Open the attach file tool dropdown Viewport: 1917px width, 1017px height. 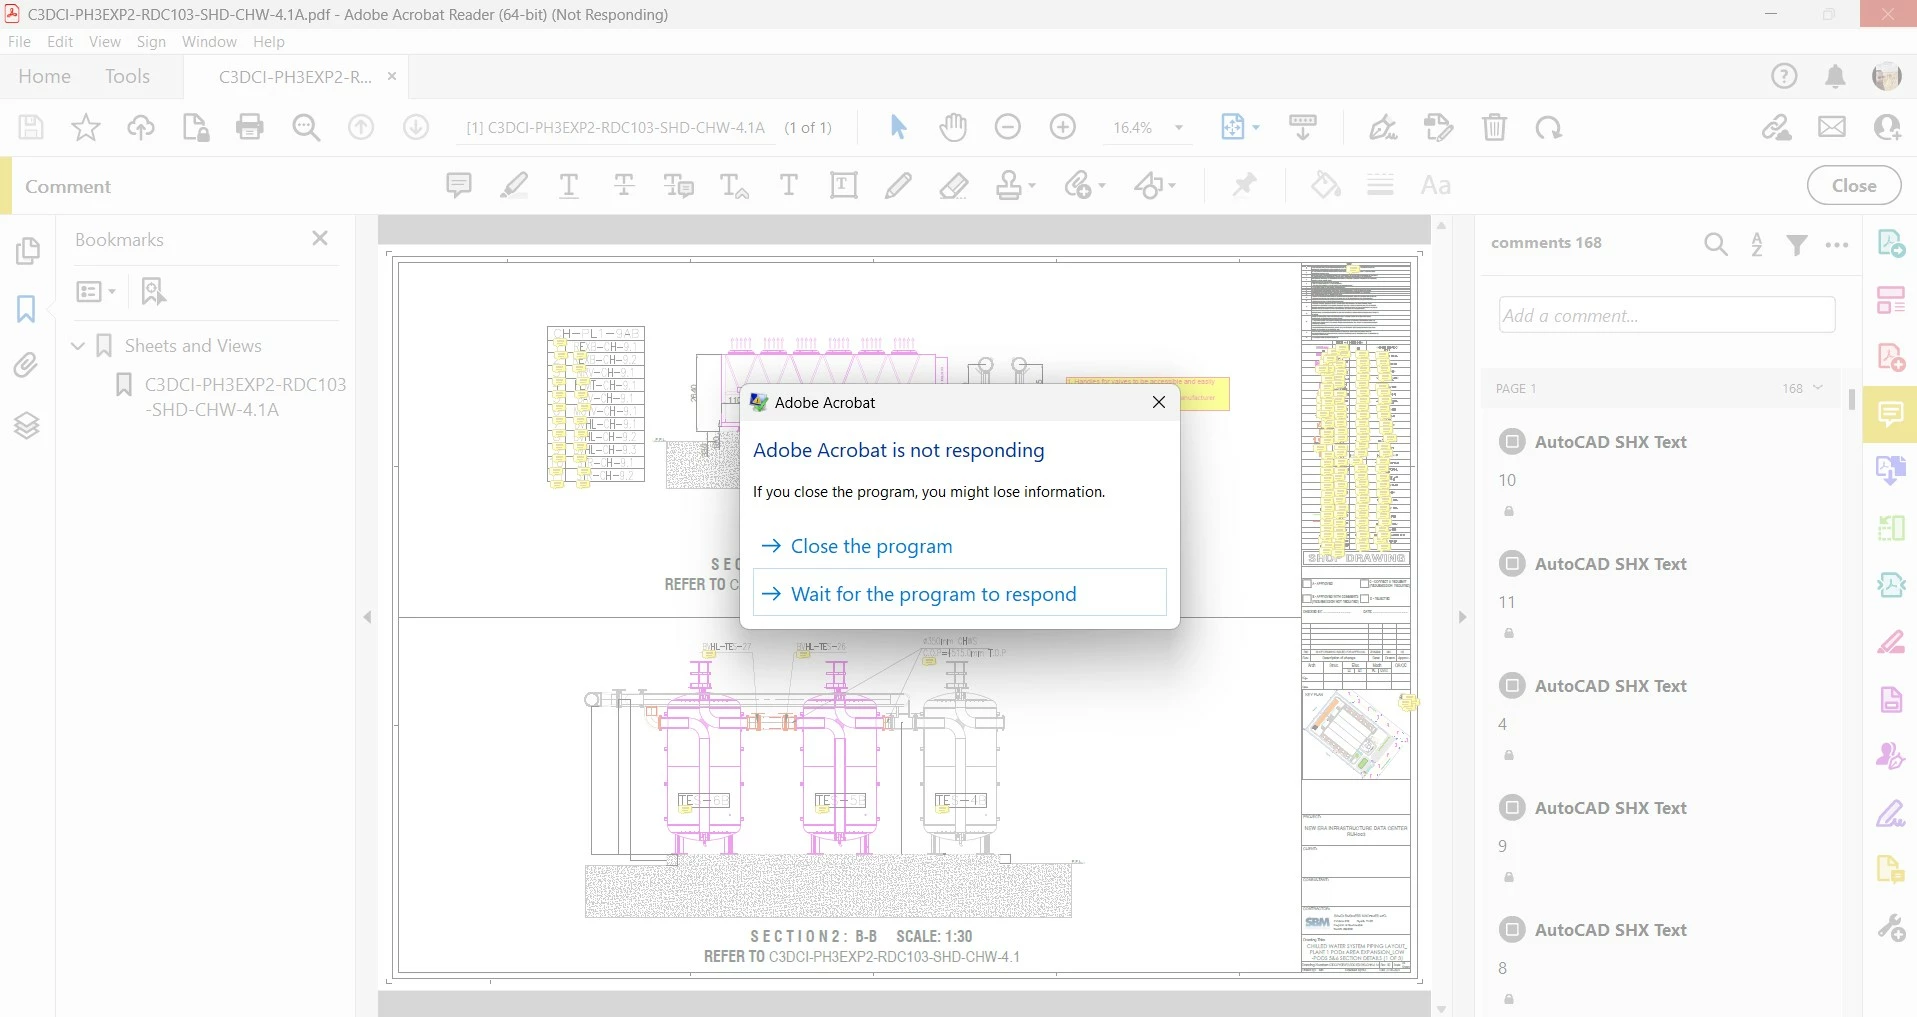coord(1102,185)
